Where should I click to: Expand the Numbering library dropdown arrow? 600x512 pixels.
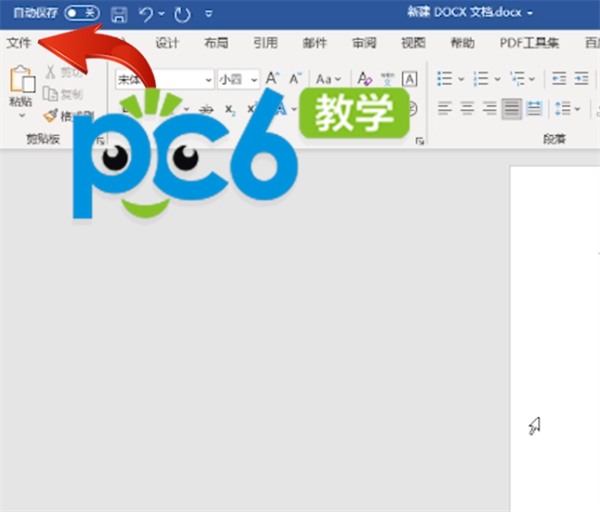click(497, 79)
